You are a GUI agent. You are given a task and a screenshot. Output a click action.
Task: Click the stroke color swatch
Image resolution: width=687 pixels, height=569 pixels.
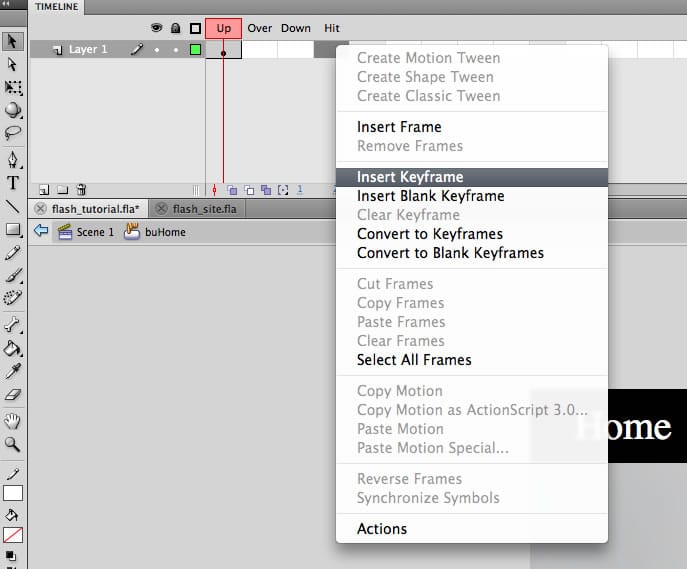(13, 493)
